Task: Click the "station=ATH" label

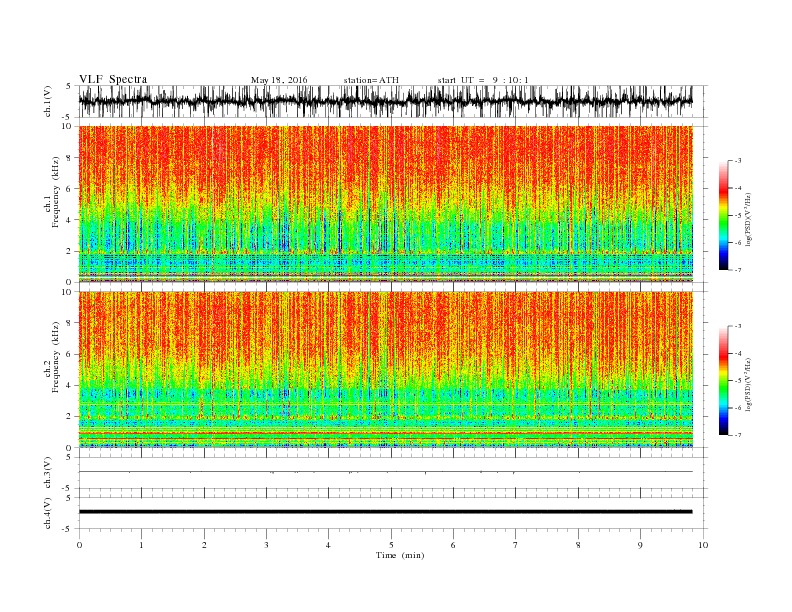Action: pos(371,80)
